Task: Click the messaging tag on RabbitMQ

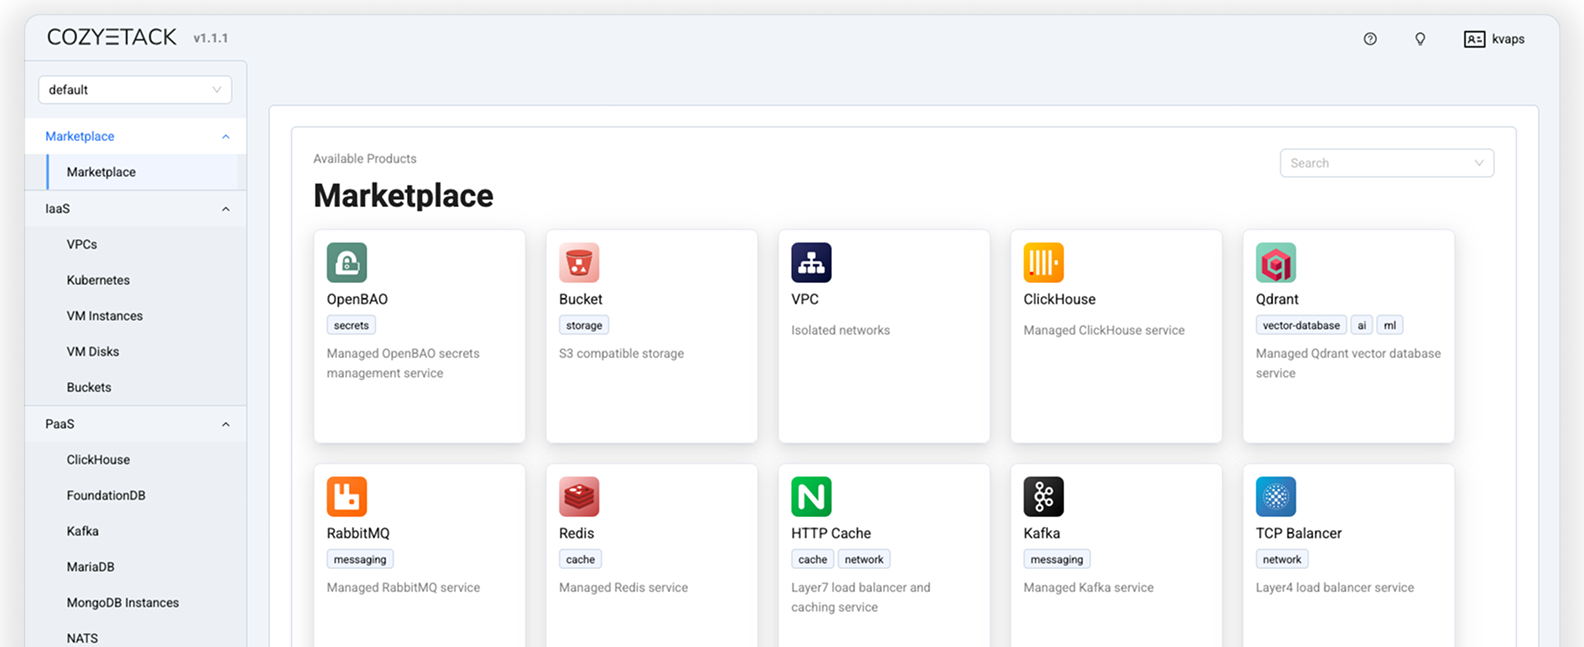Action: pos(360,559)
